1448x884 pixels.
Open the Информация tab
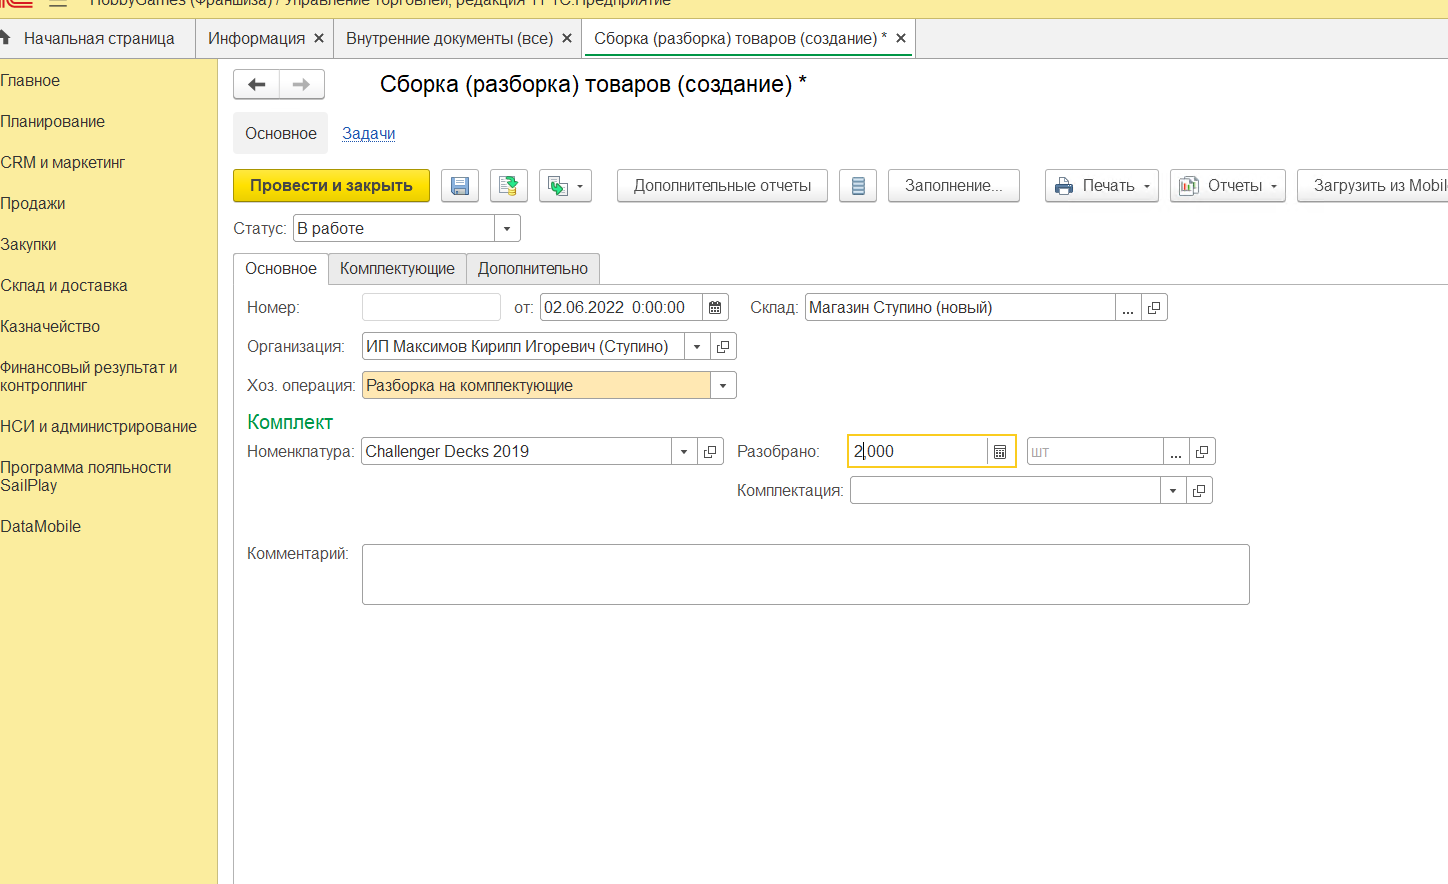pyautogui.click(x=256, y=38)
